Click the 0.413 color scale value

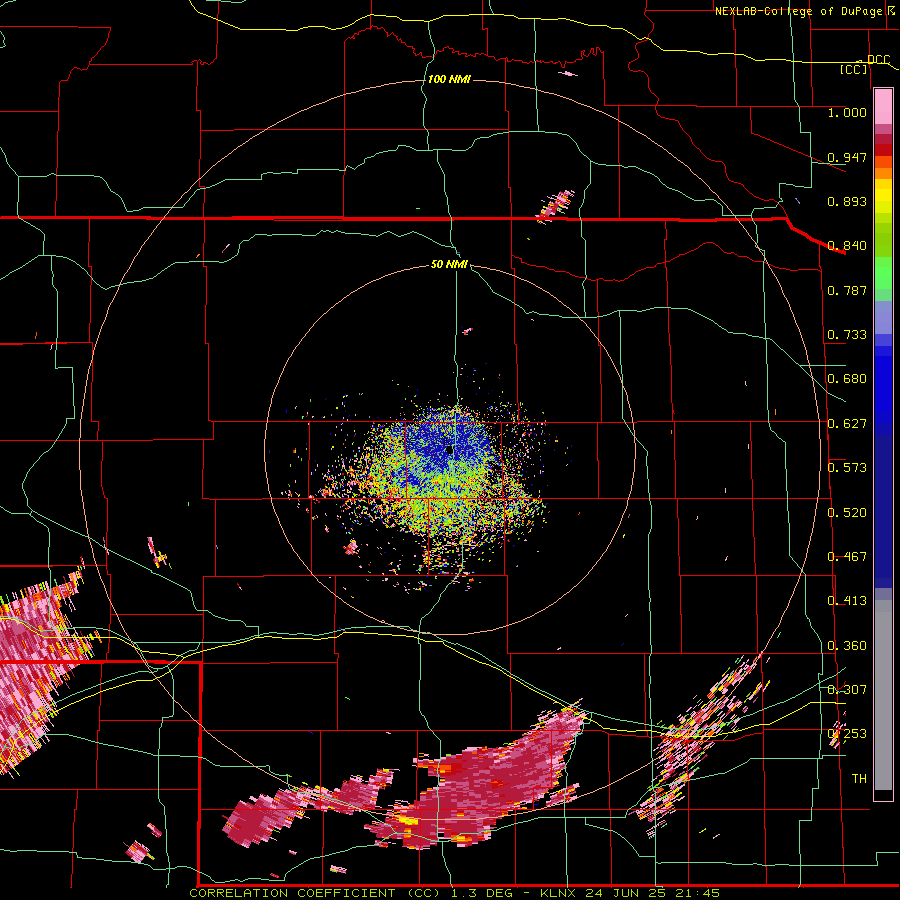[847, 601]
